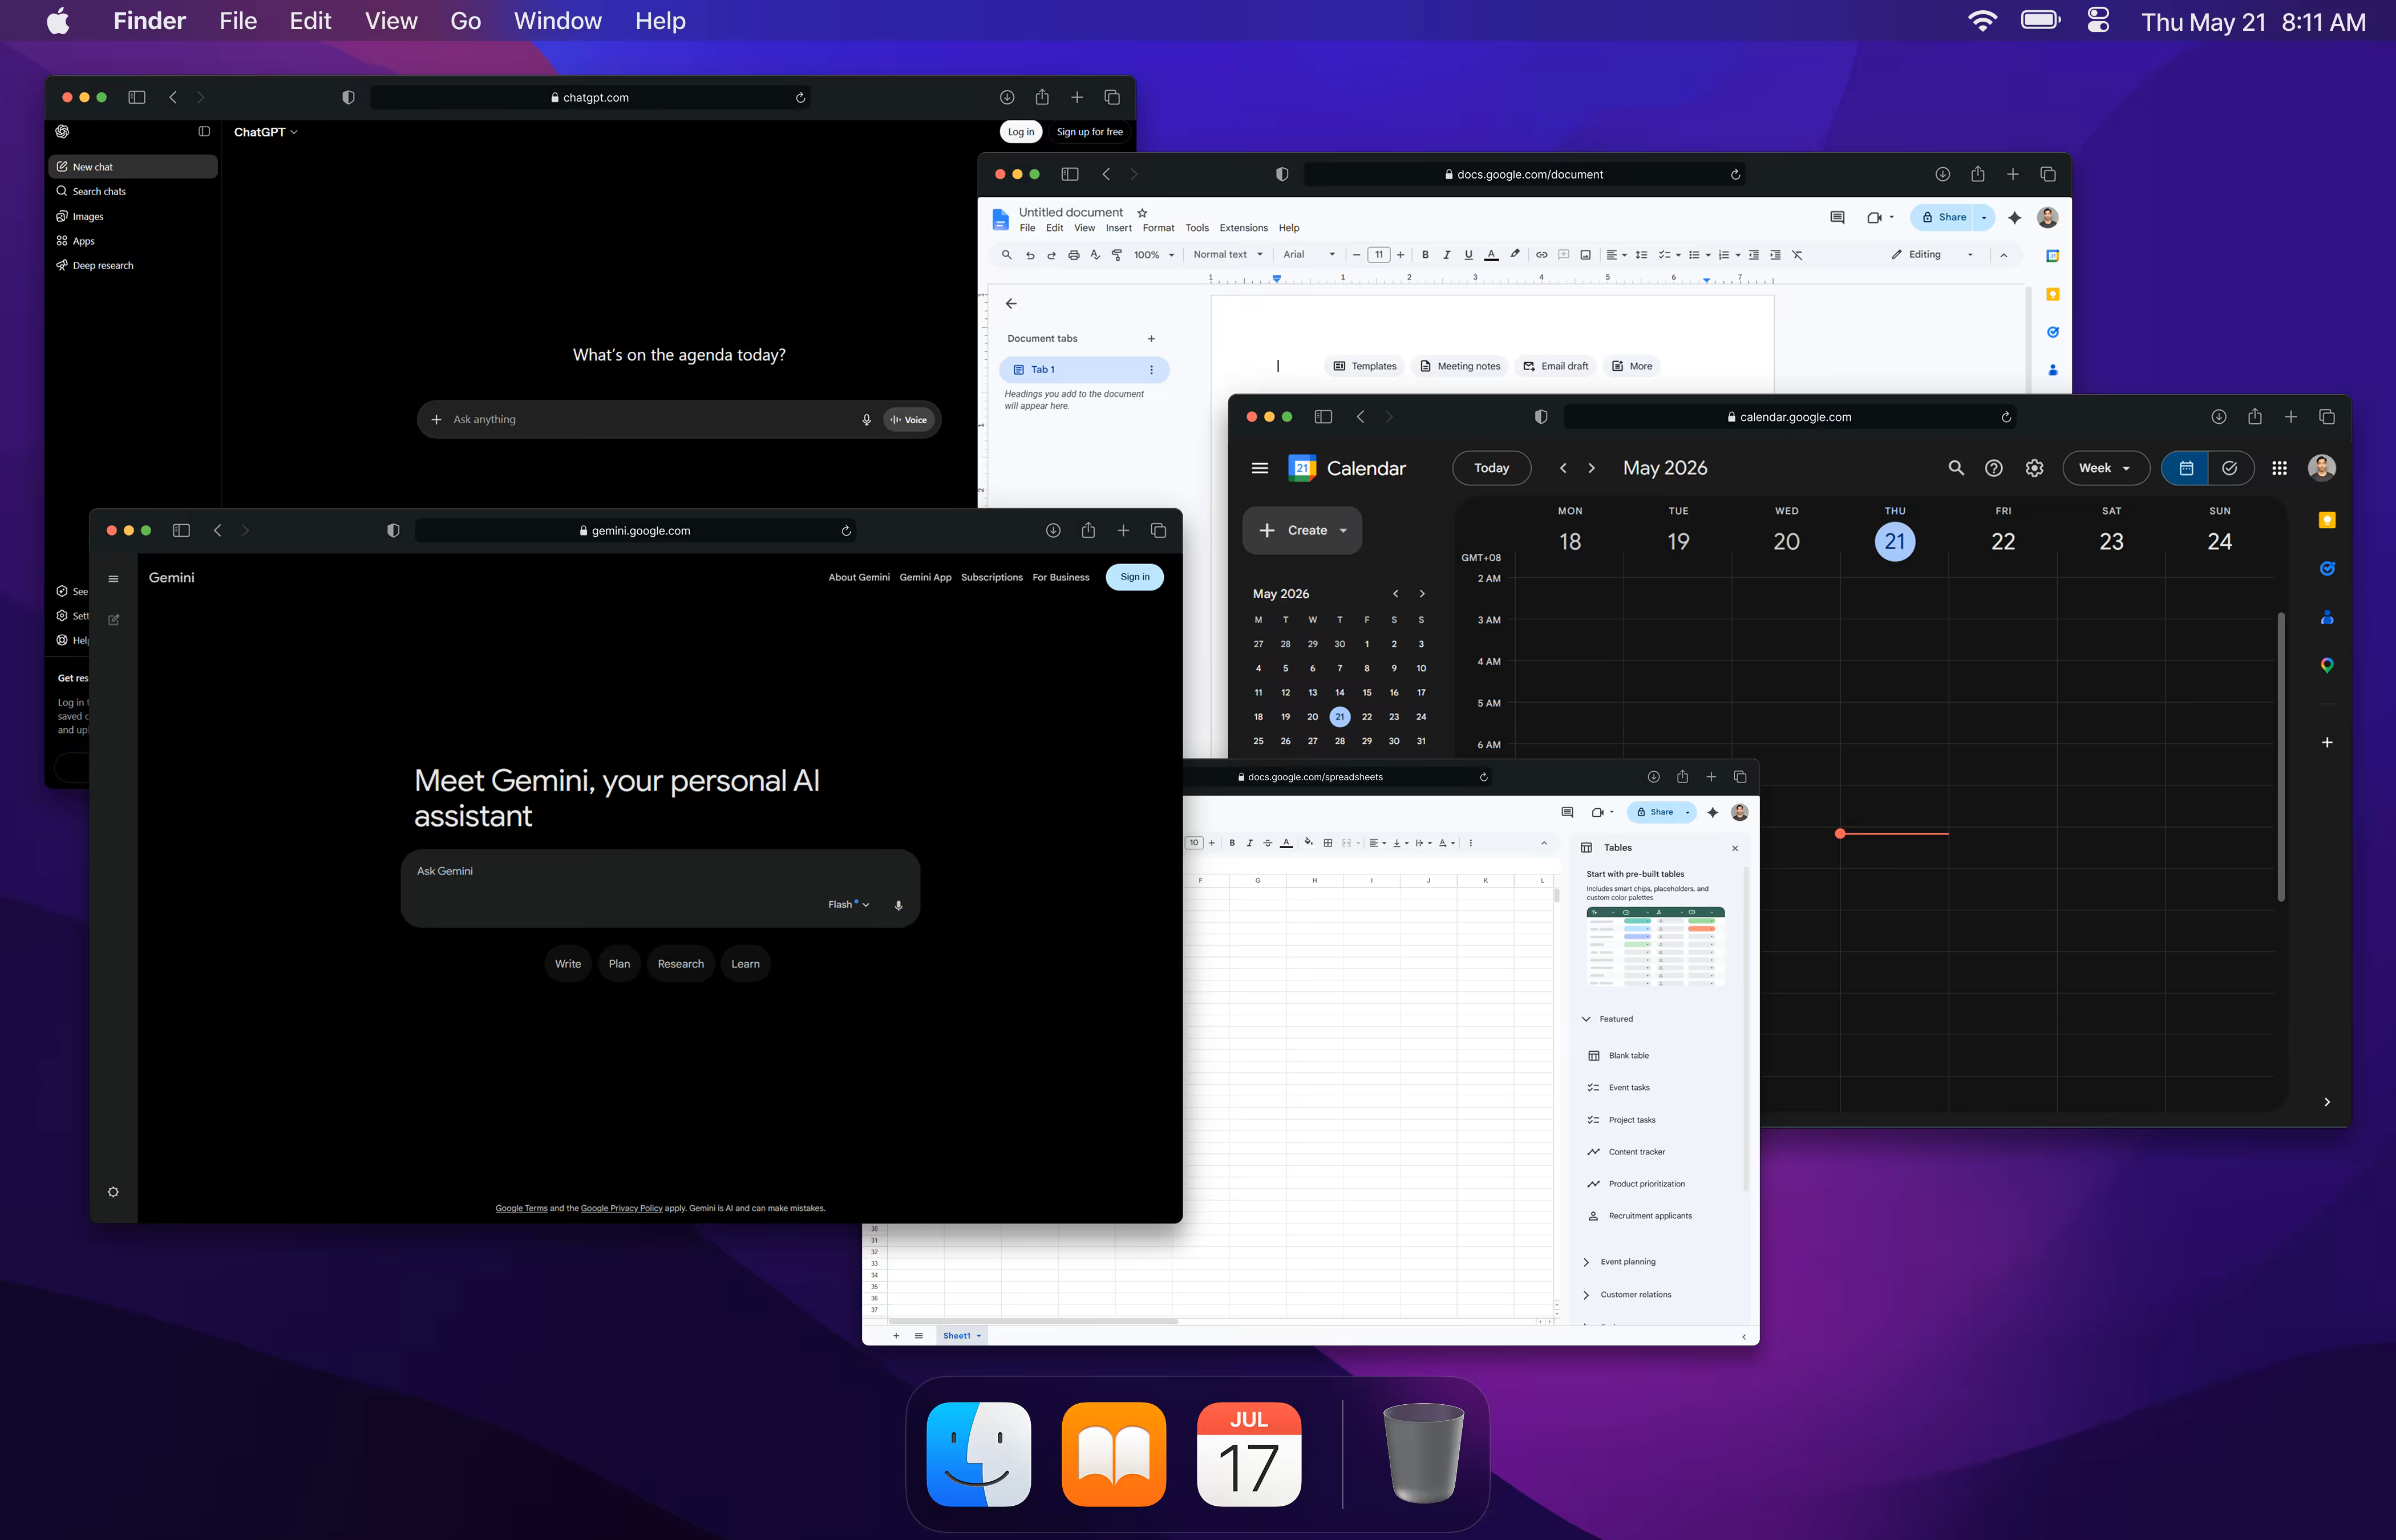Open the Calendar support question-mark icon
2396x1540 pixels.
tap(1993, 468)
